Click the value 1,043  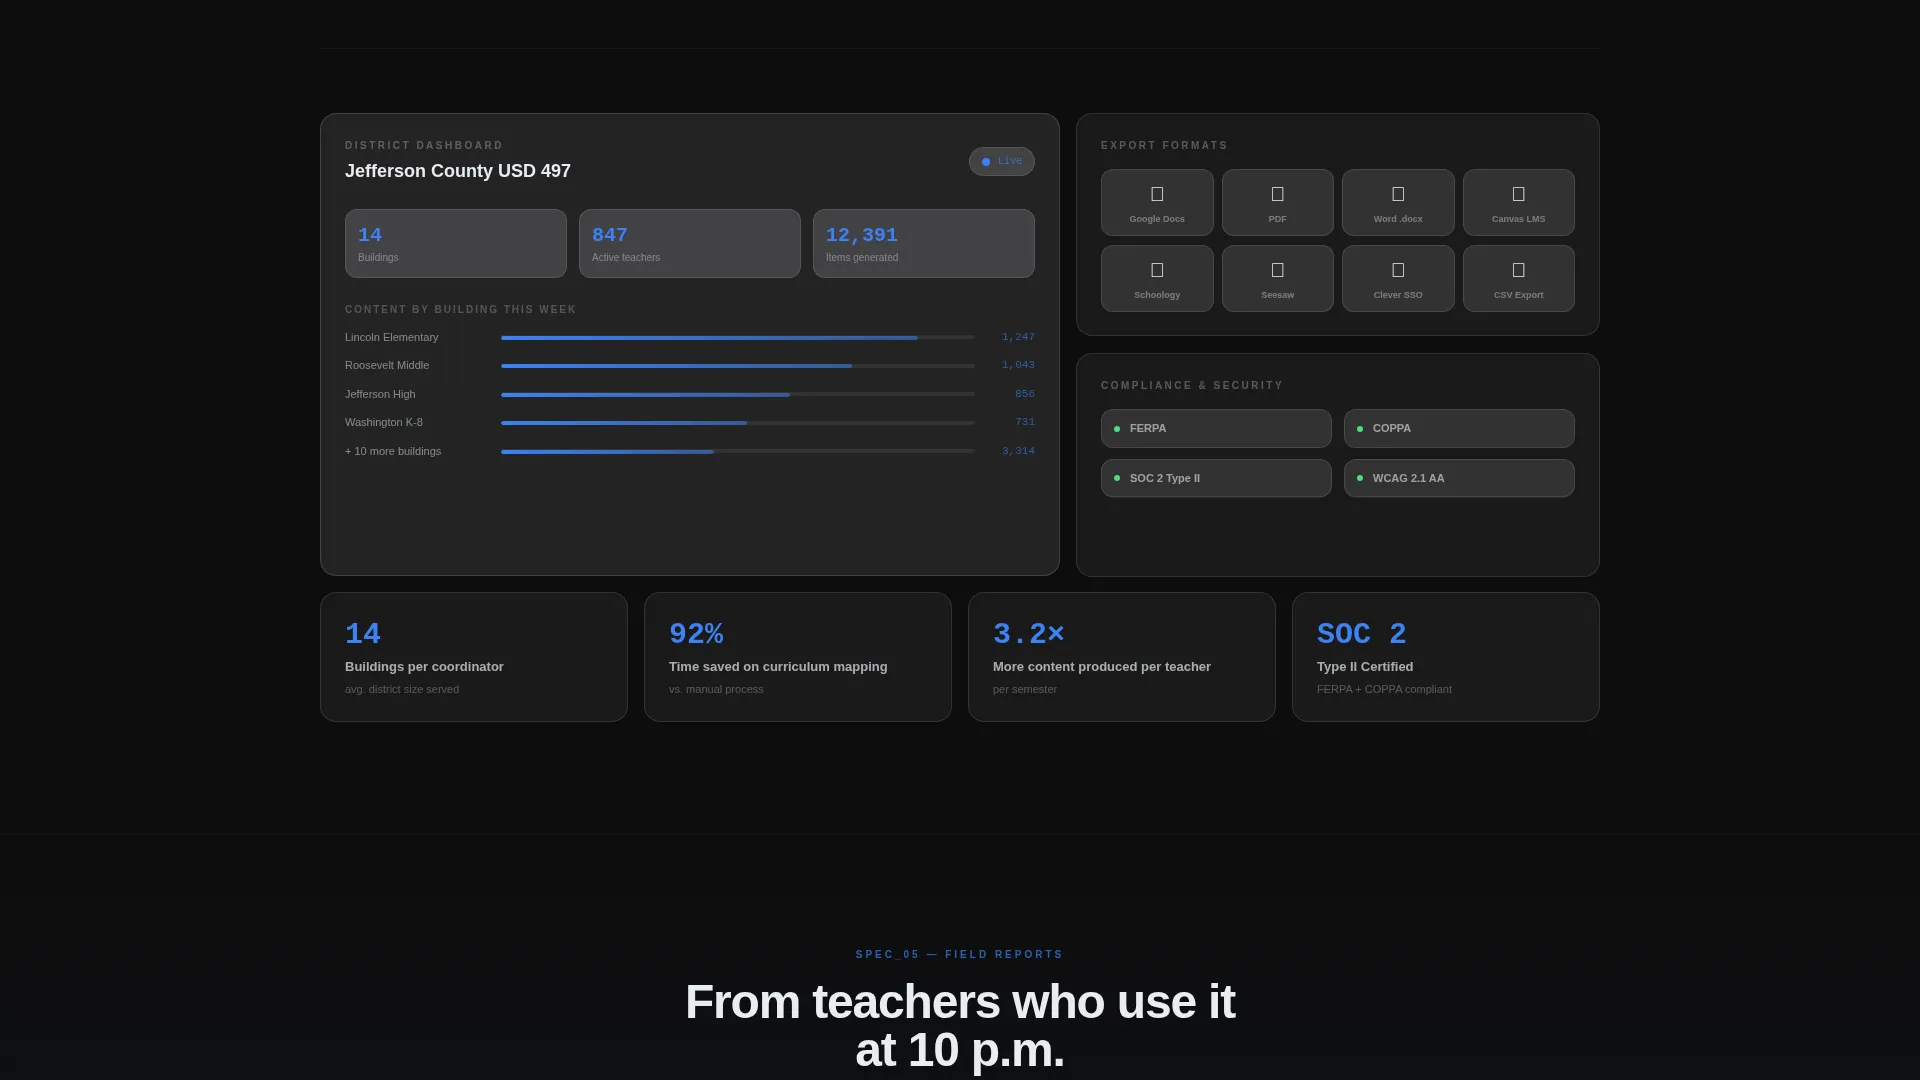(1018, 365)
